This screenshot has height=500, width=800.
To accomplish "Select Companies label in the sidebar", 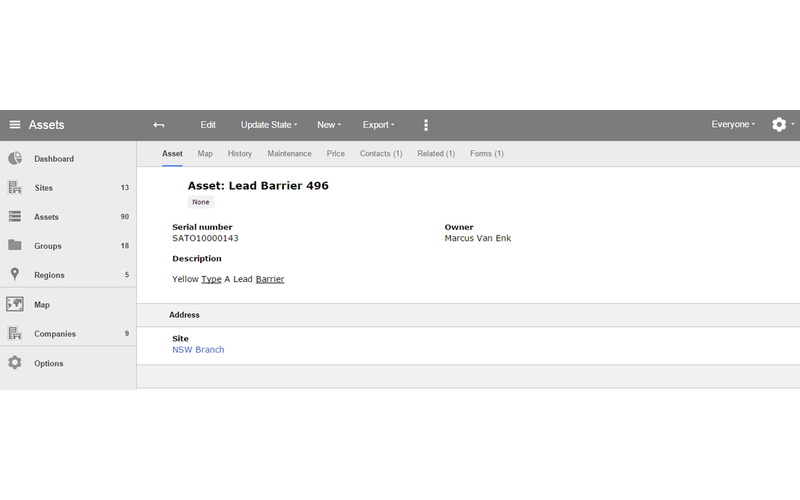I will coord(55,334).
